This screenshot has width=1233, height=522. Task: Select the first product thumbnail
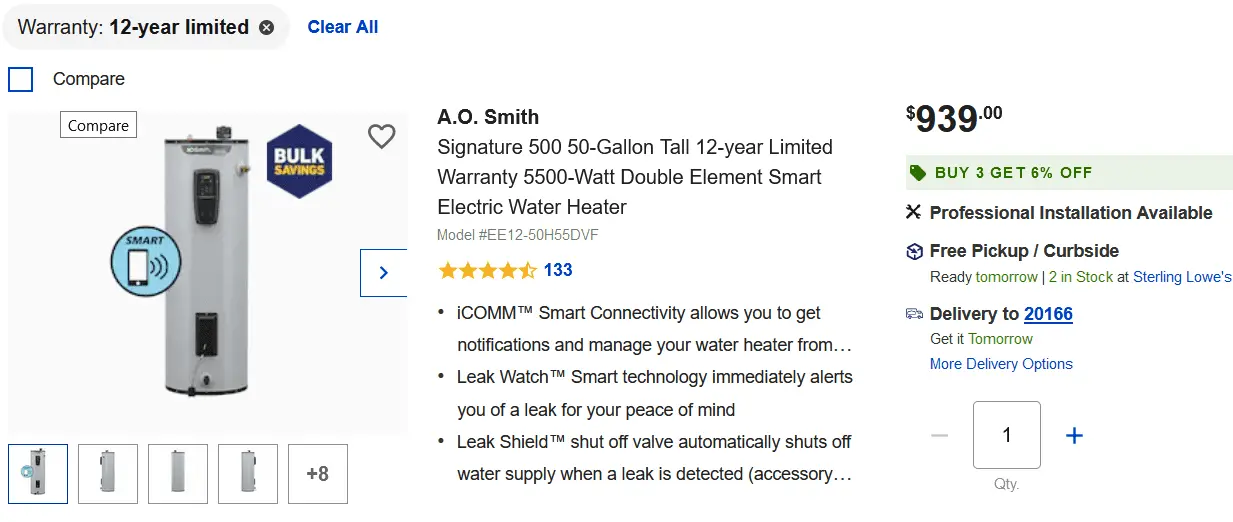click(38, 474)
